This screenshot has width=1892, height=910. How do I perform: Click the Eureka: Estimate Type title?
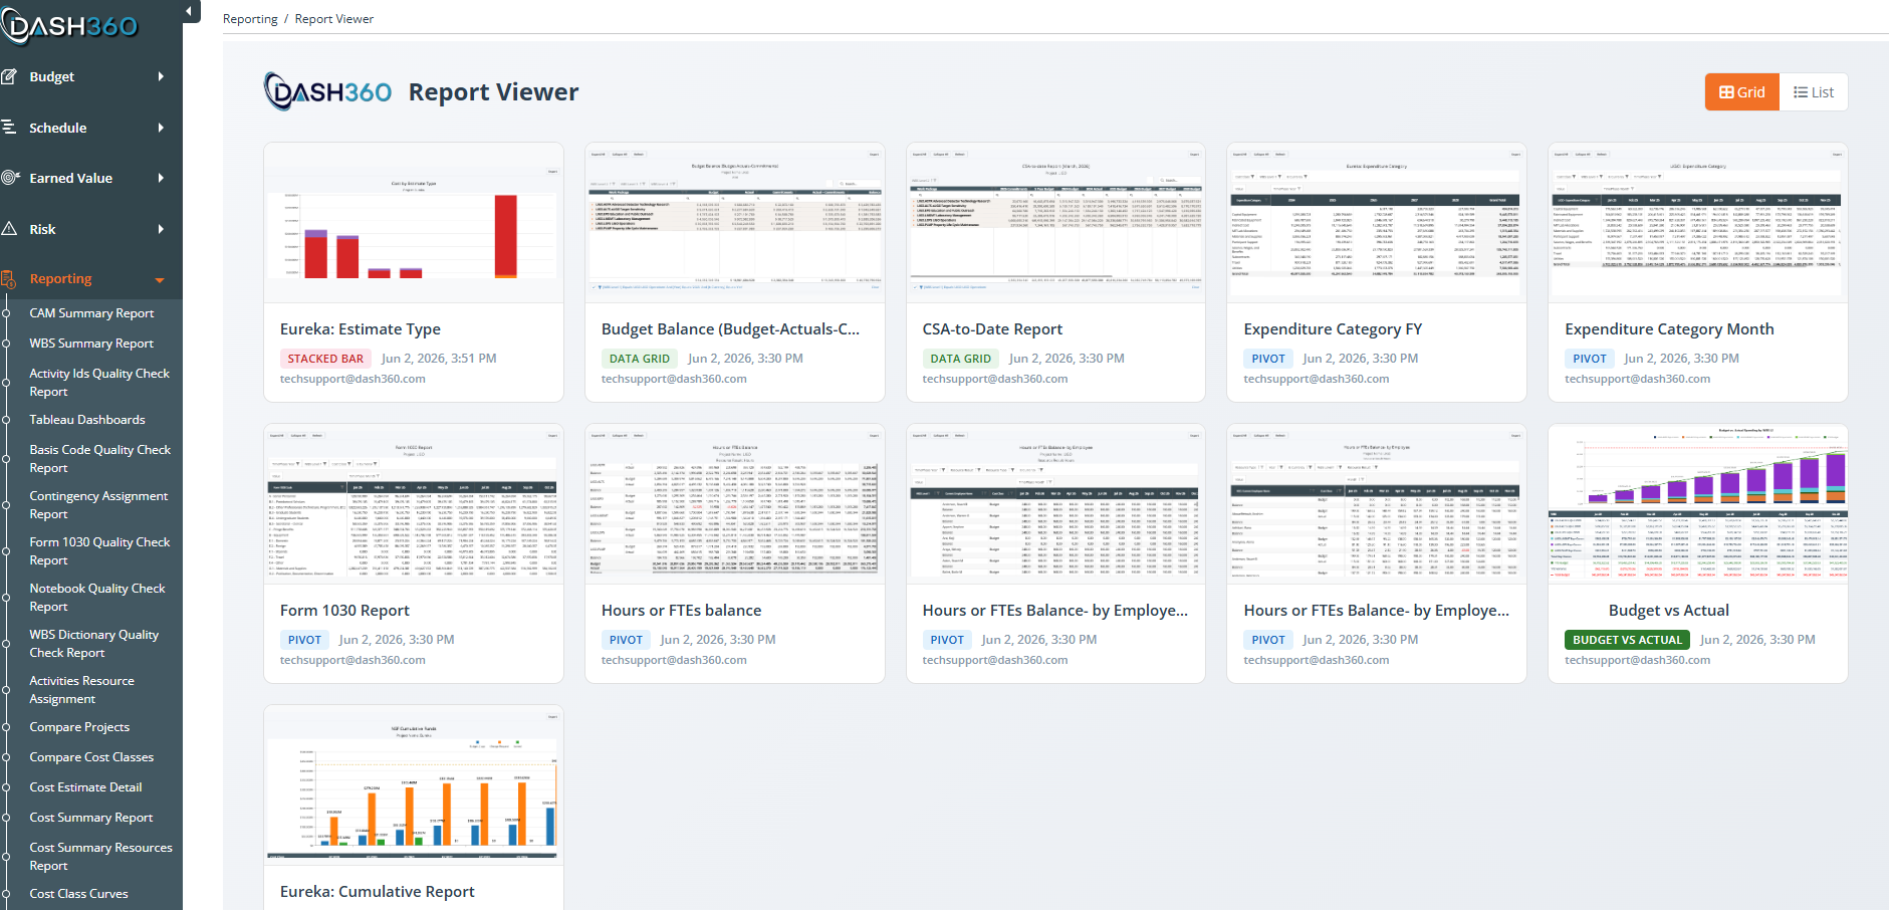pos(360,329)
